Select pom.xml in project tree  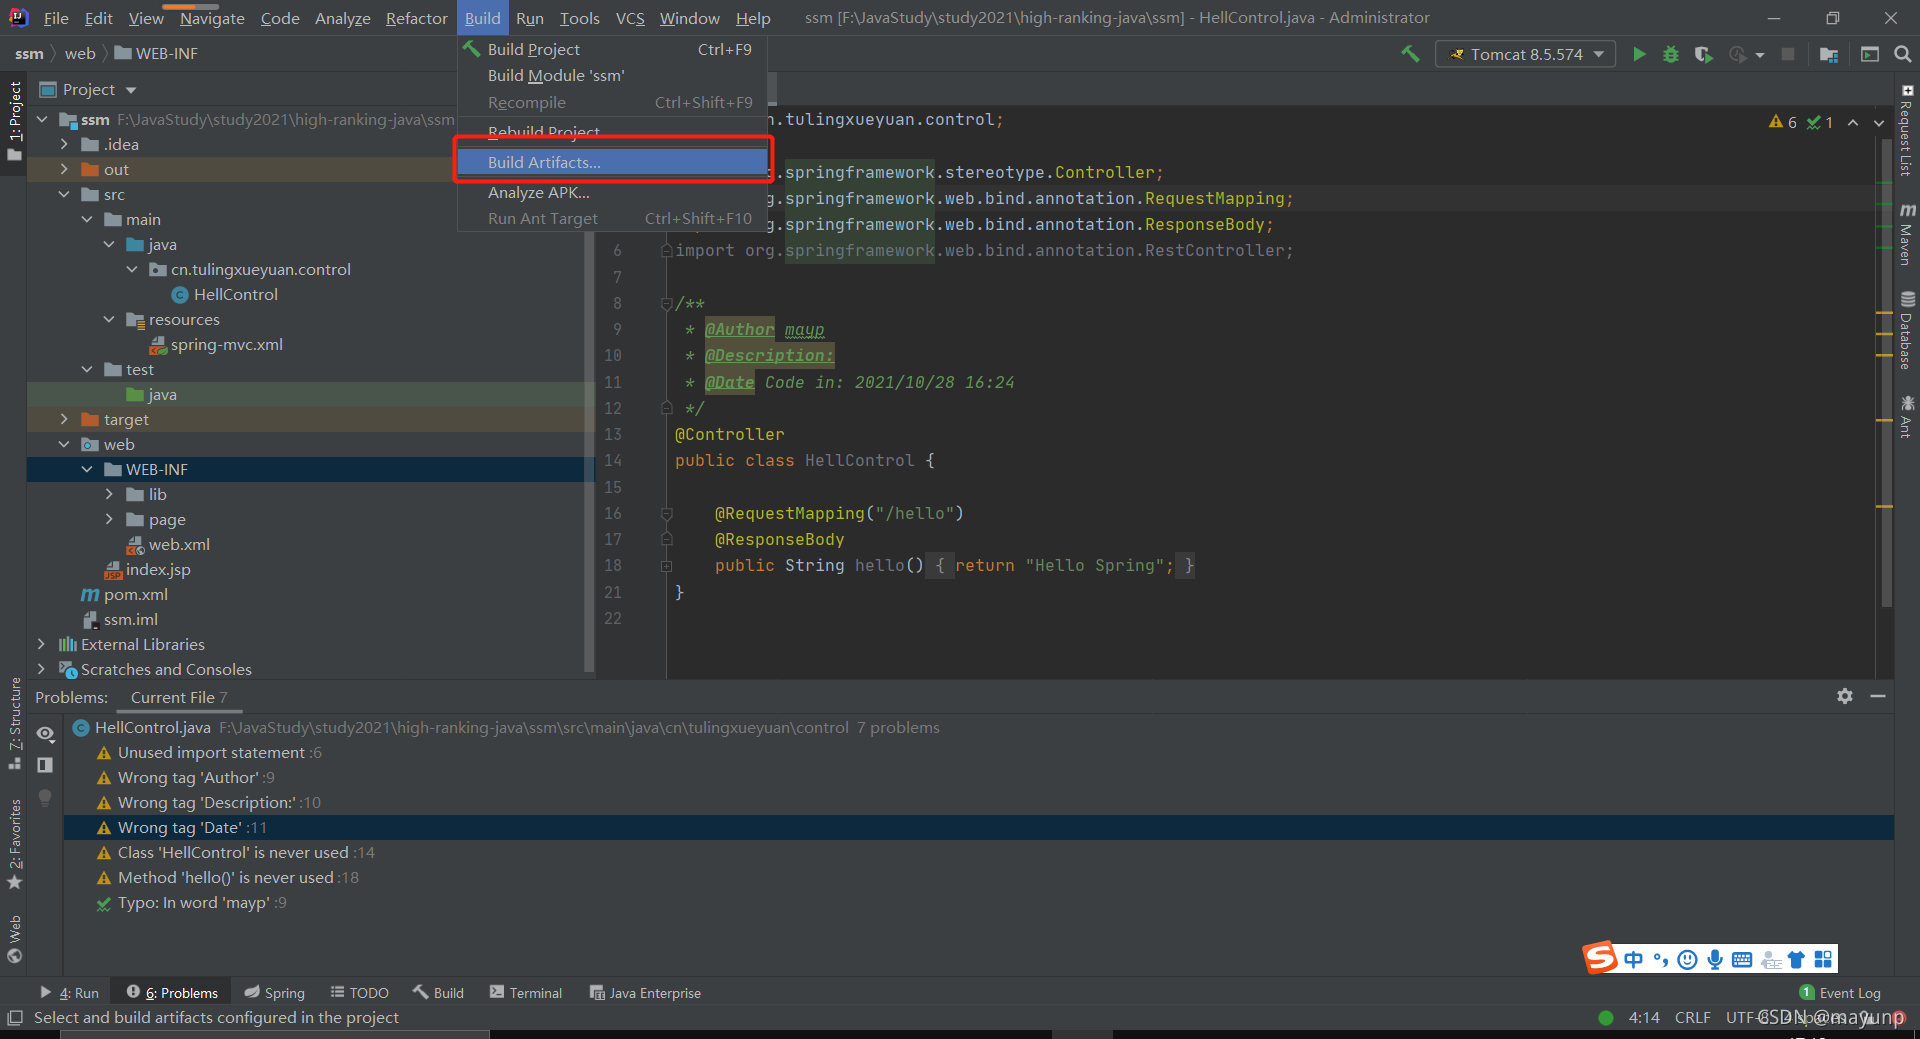point(125,594)
